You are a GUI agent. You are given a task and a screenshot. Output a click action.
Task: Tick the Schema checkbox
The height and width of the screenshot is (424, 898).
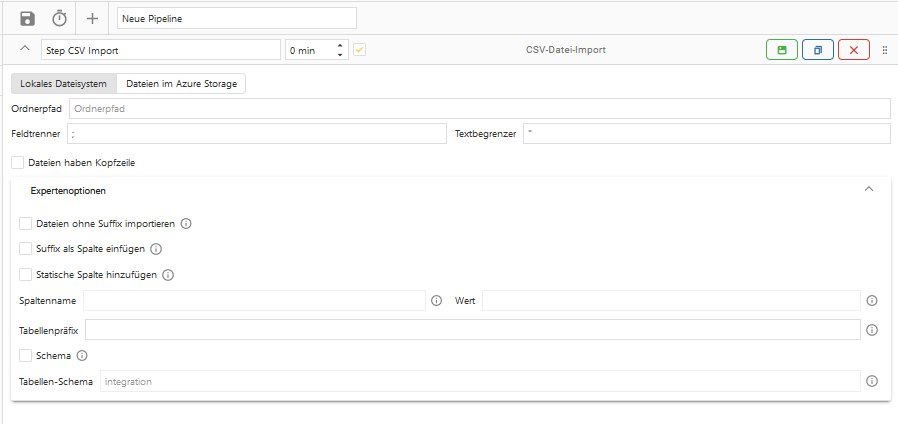[26, 355]
